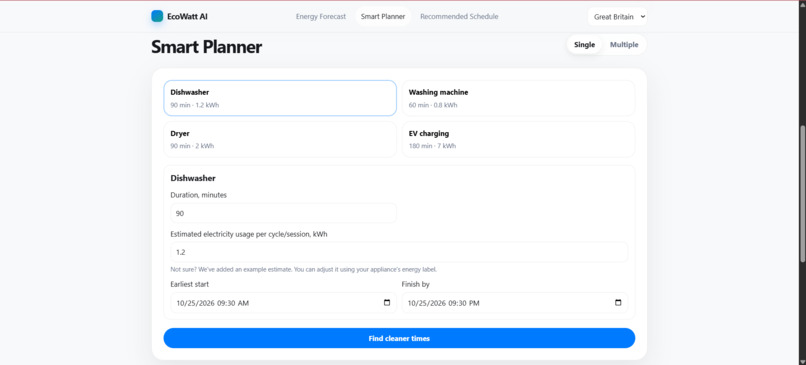
Task: Click the 'Not sure?' estimate hint text
Action: point(304,269)
